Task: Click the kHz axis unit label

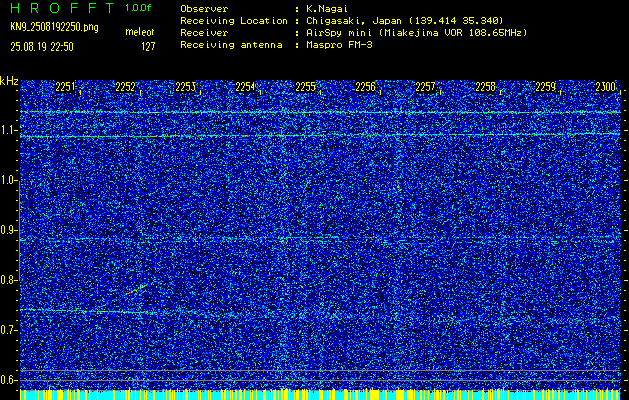Action: [9, 81]
